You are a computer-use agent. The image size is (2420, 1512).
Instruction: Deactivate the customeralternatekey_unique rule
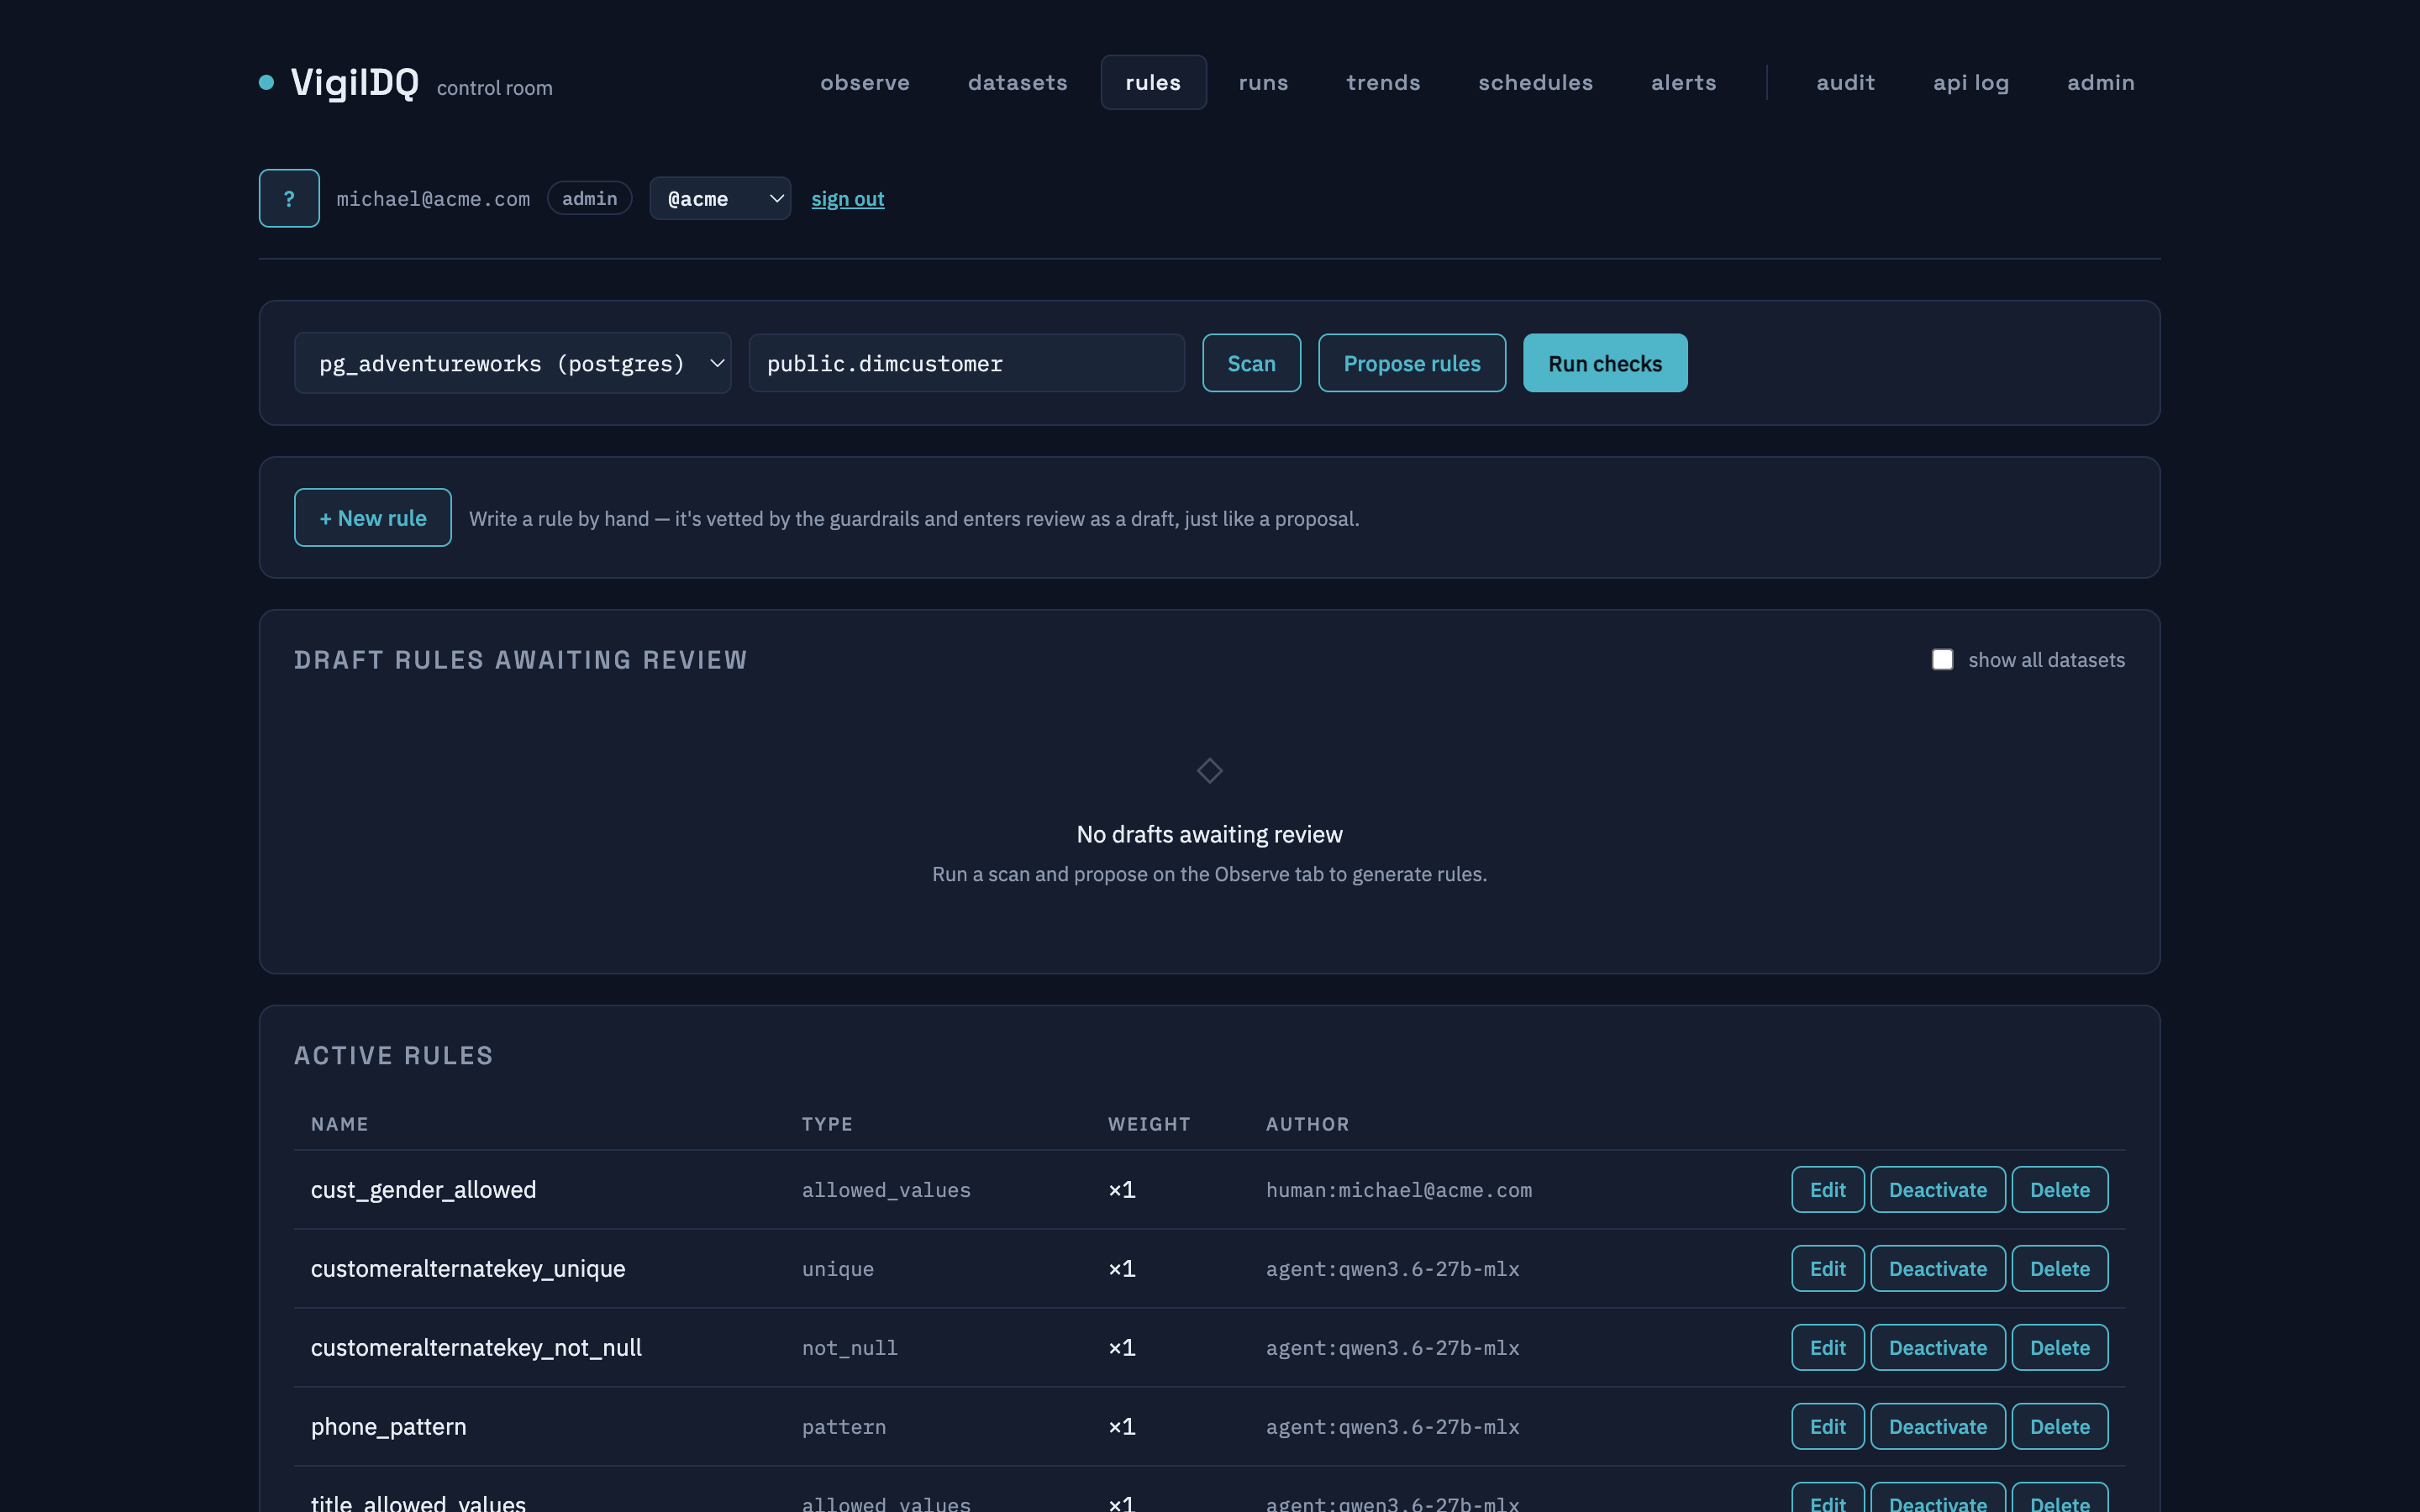click(1937, 1269)
